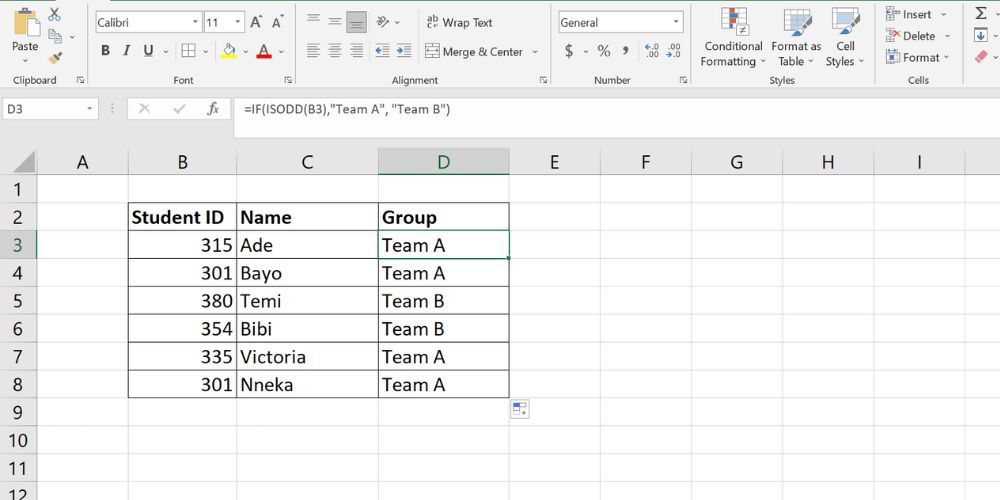Click the Increase Font Size icon
The width and height of the screenshot is (1000, 500).
(x=257, y=22)
